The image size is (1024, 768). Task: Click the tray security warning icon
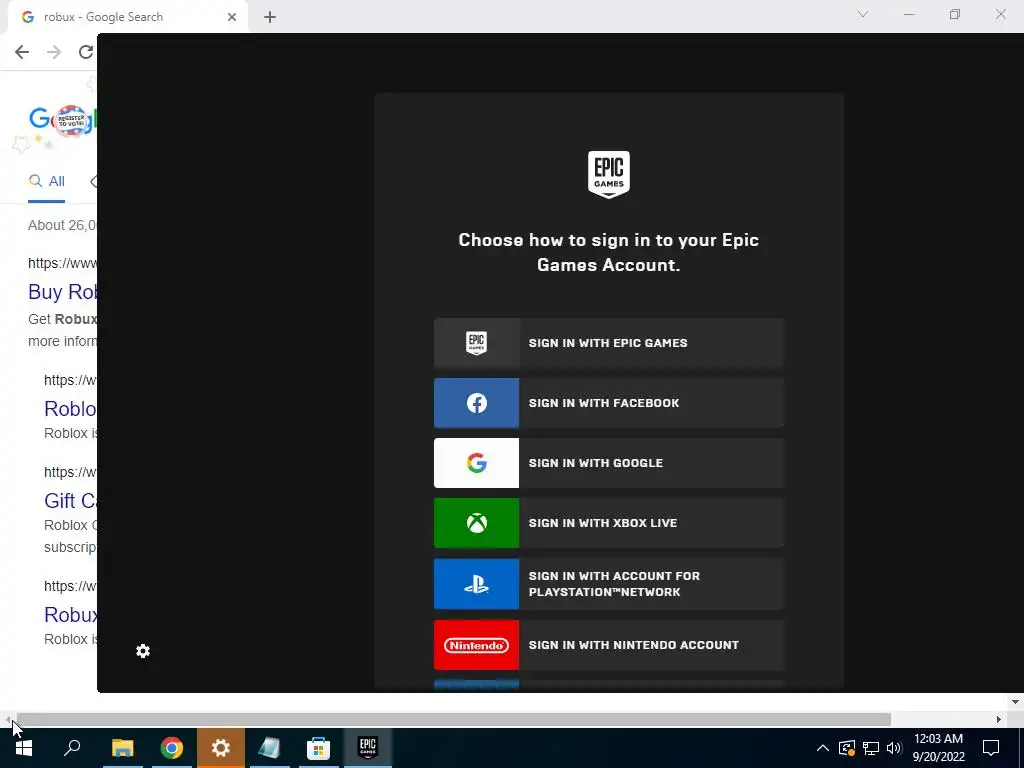(x=846, y=748)
